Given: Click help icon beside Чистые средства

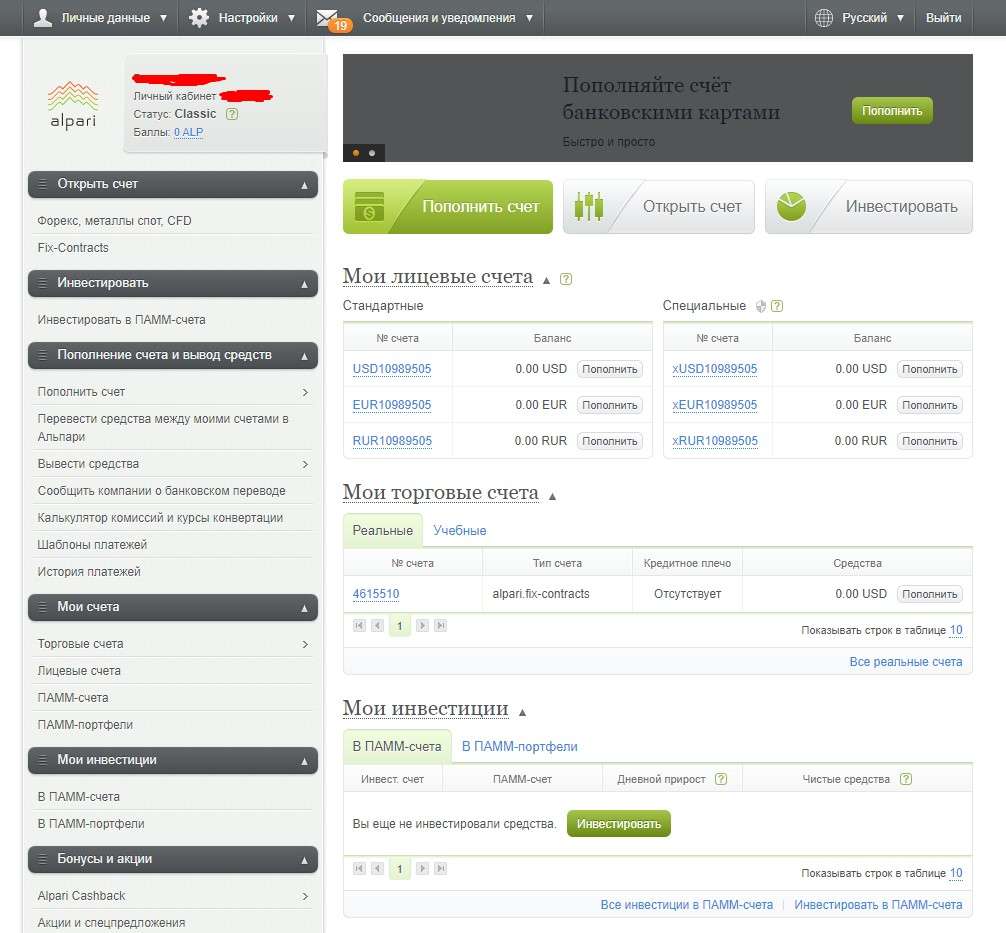Looking at the screenshot, I should 906,779.
